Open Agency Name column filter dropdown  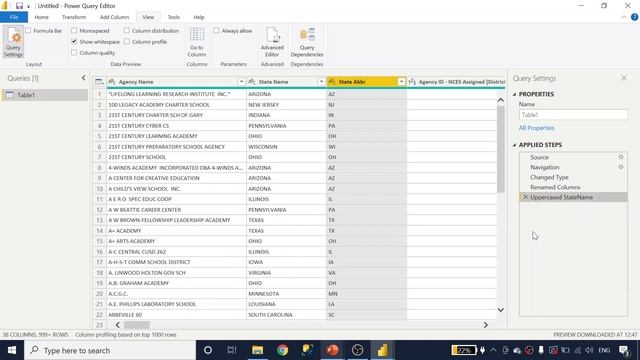coord(241,82)
